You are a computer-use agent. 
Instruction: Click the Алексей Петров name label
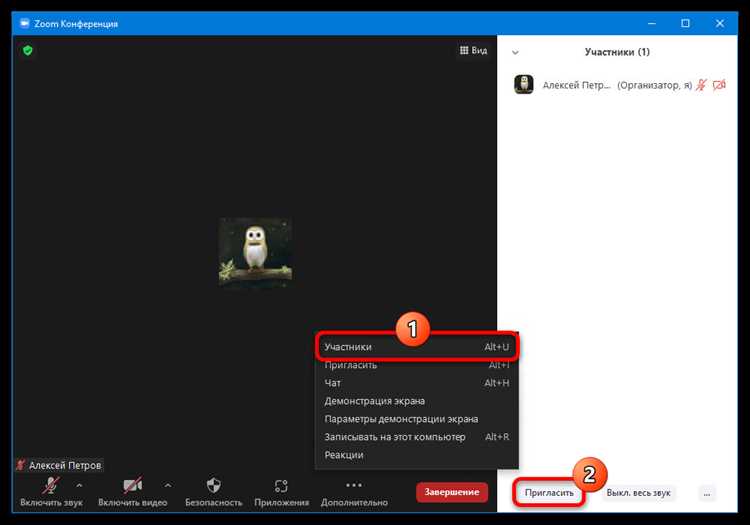point(65,465)
